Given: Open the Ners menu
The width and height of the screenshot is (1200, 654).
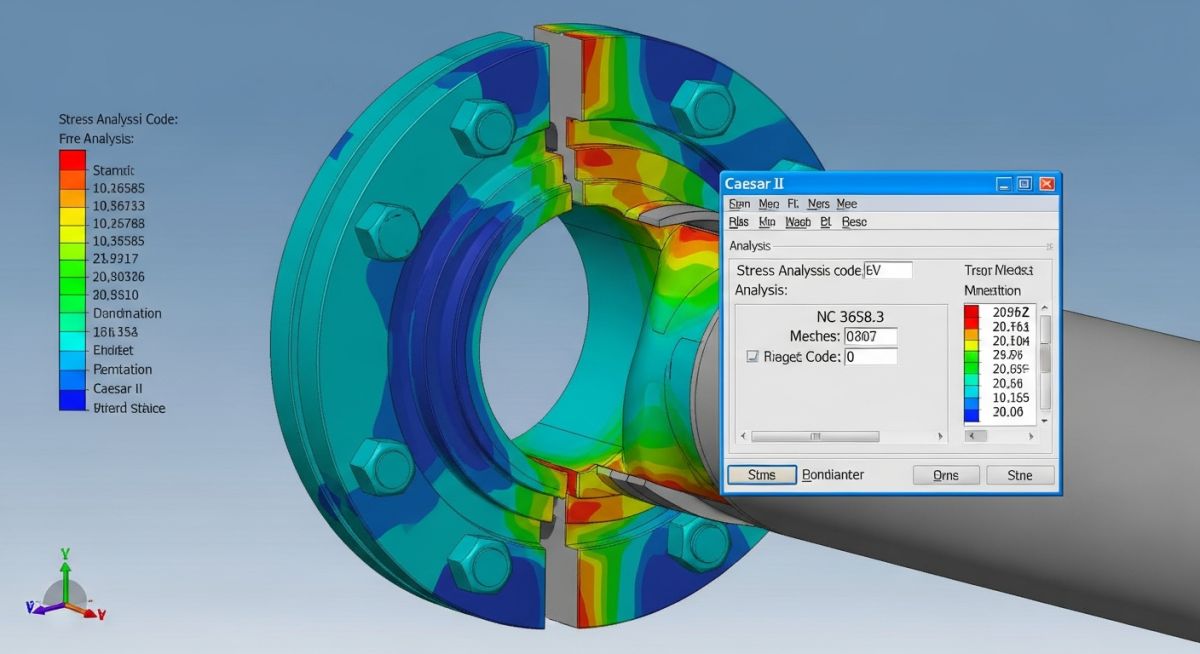Looking at the screenshot, I should pyautogui.click(x=819, y=203).
